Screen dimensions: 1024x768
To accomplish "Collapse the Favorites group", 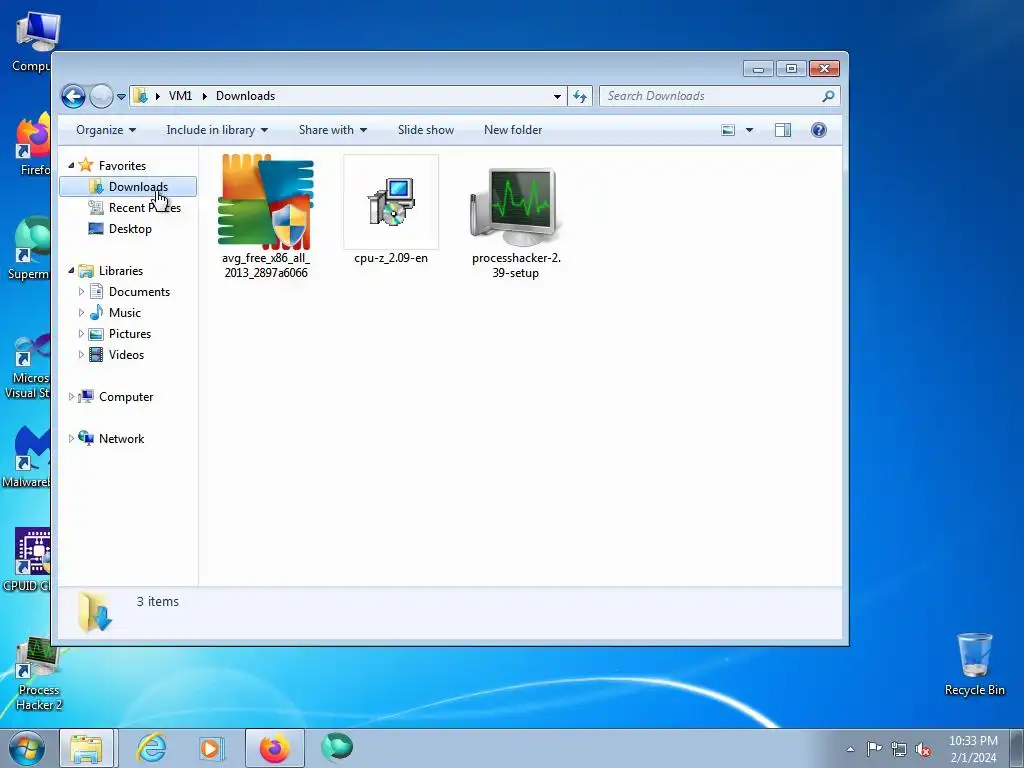I will click(71, 165).
